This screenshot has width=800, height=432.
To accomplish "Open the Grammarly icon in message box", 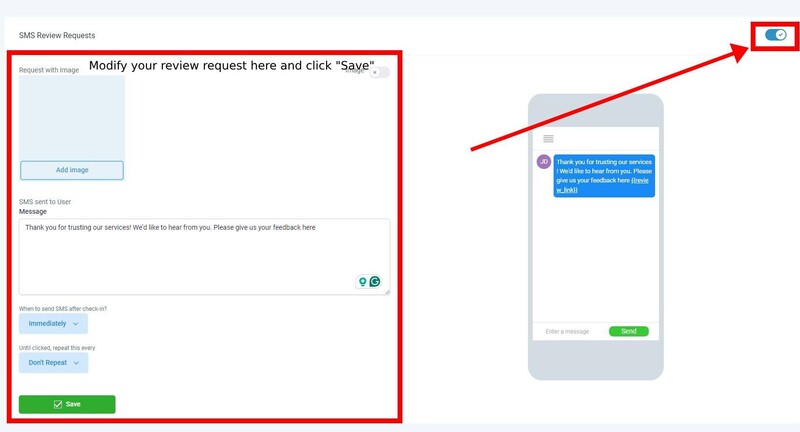I will click(x=375, y=281).
